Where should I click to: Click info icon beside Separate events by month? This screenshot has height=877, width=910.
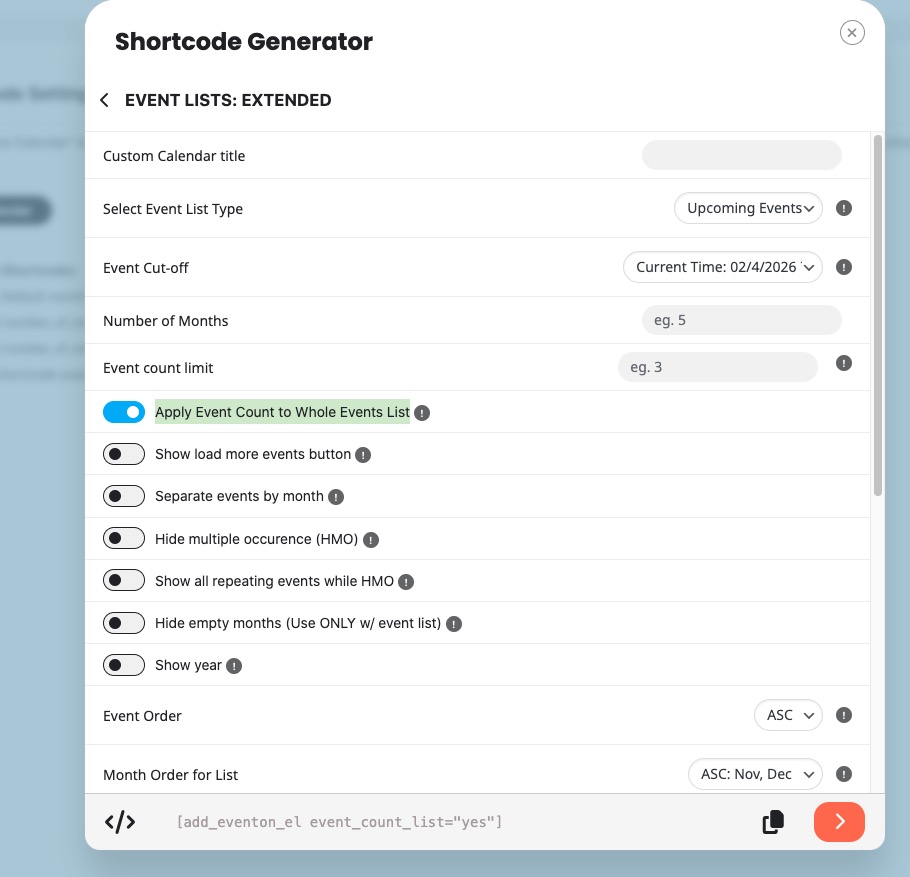336,497
